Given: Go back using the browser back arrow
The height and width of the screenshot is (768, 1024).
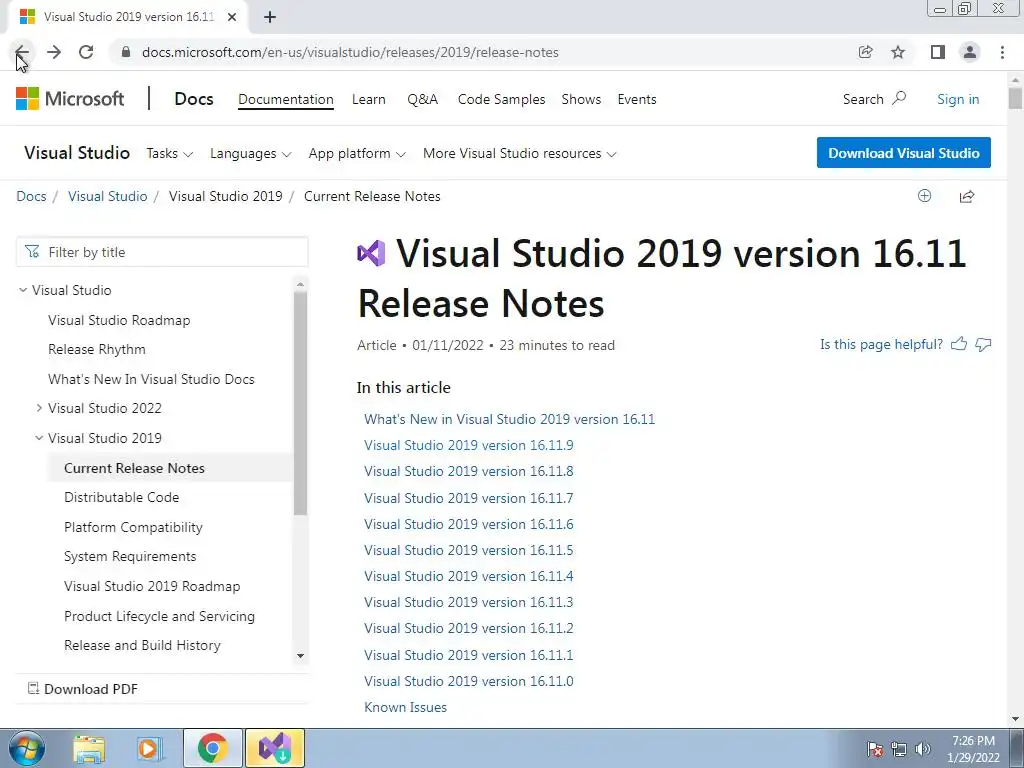Looking at the screenshot, I should pyautogui.click(x=22, y=52).
